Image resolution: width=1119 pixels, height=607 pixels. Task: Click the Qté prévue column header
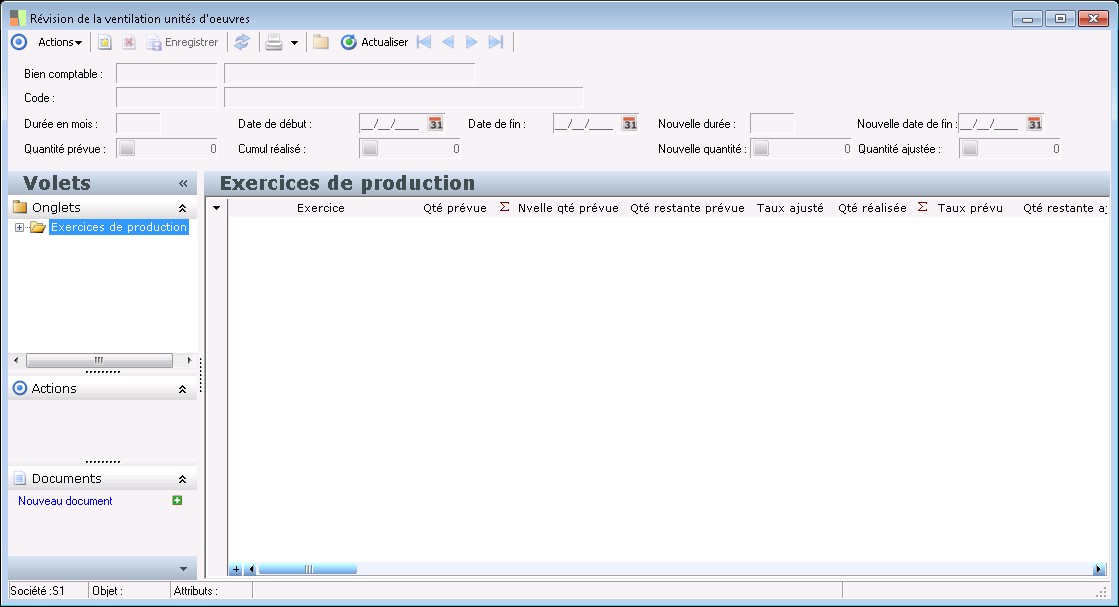click(455, 208)
